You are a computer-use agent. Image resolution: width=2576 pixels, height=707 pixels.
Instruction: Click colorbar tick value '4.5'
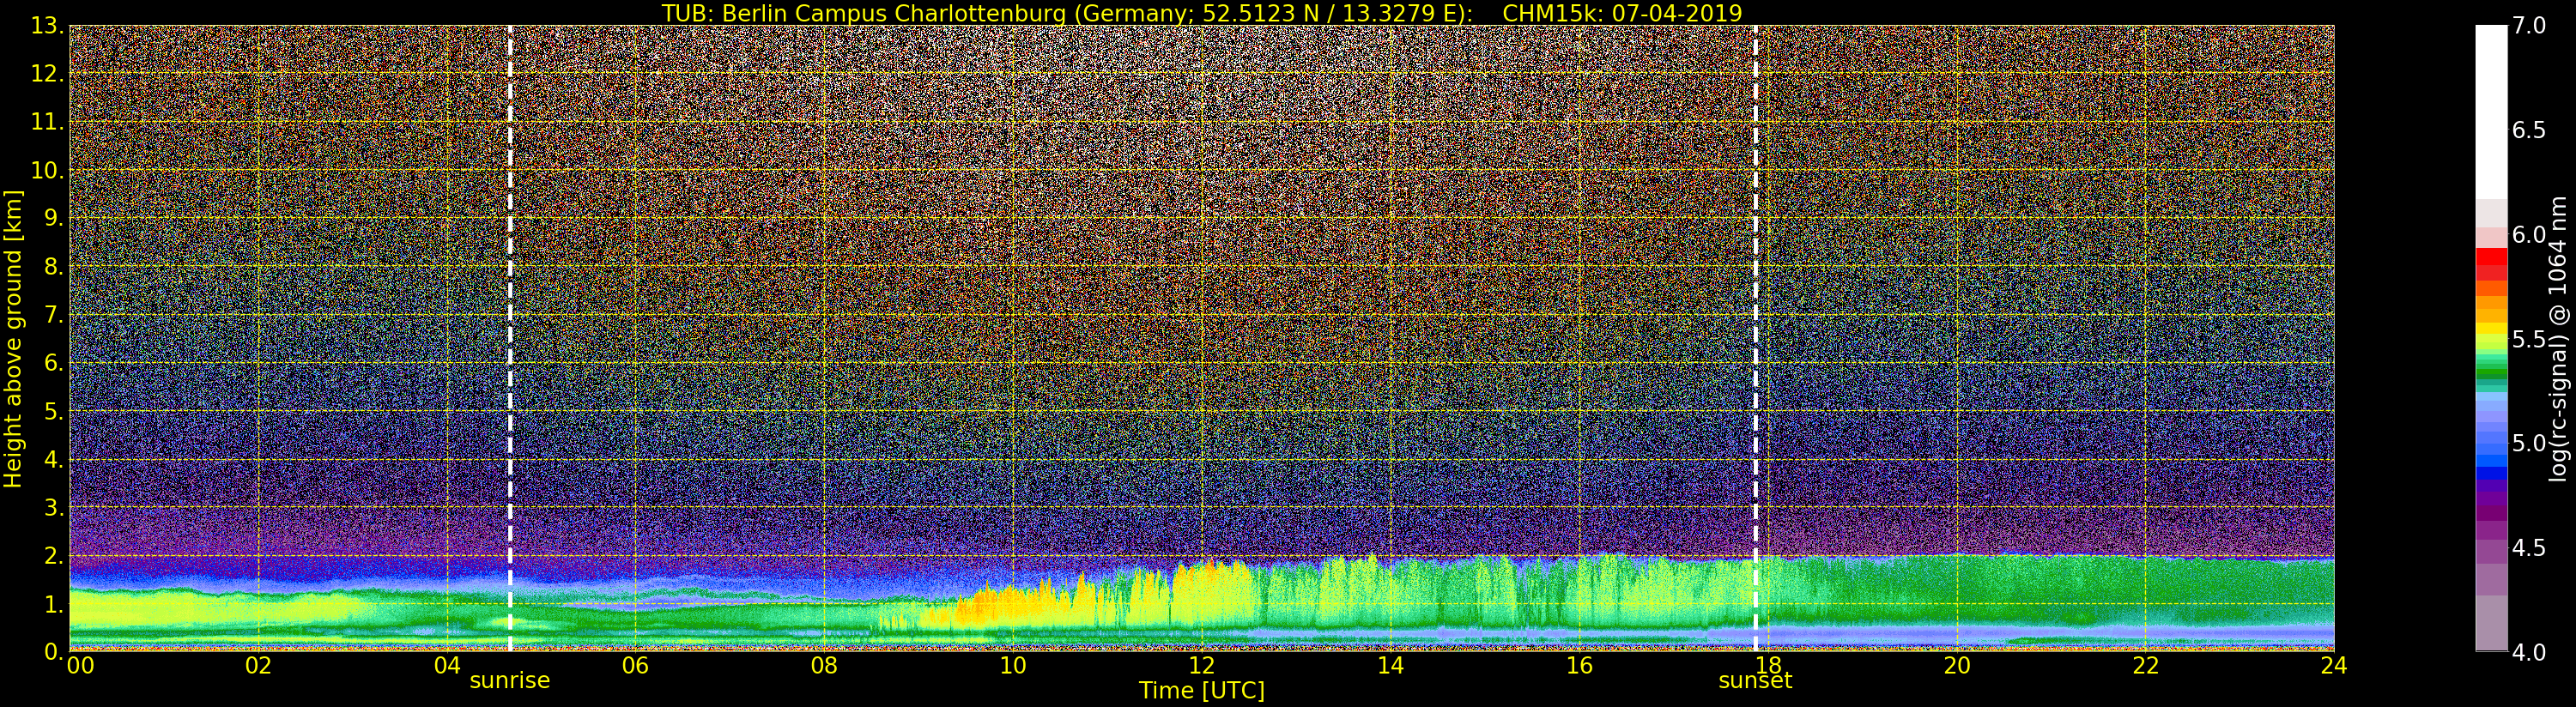click(2529, 548)
